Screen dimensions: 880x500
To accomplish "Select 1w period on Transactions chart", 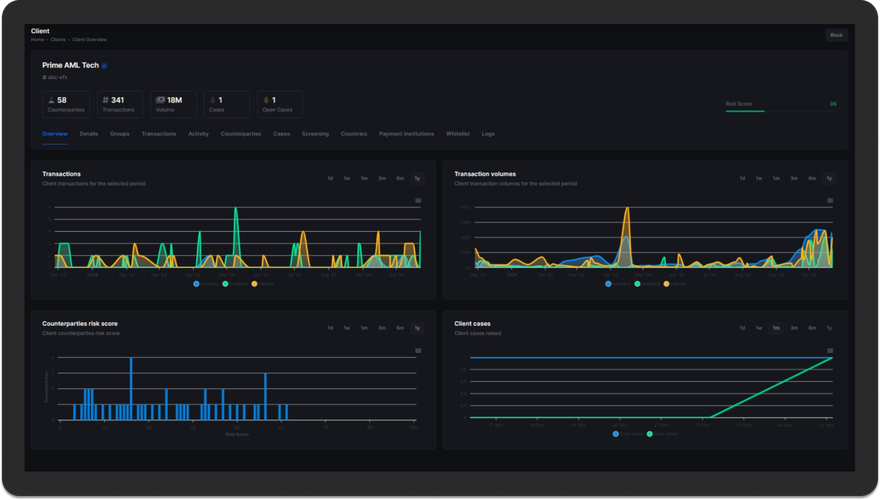I will tap(347, 178).
